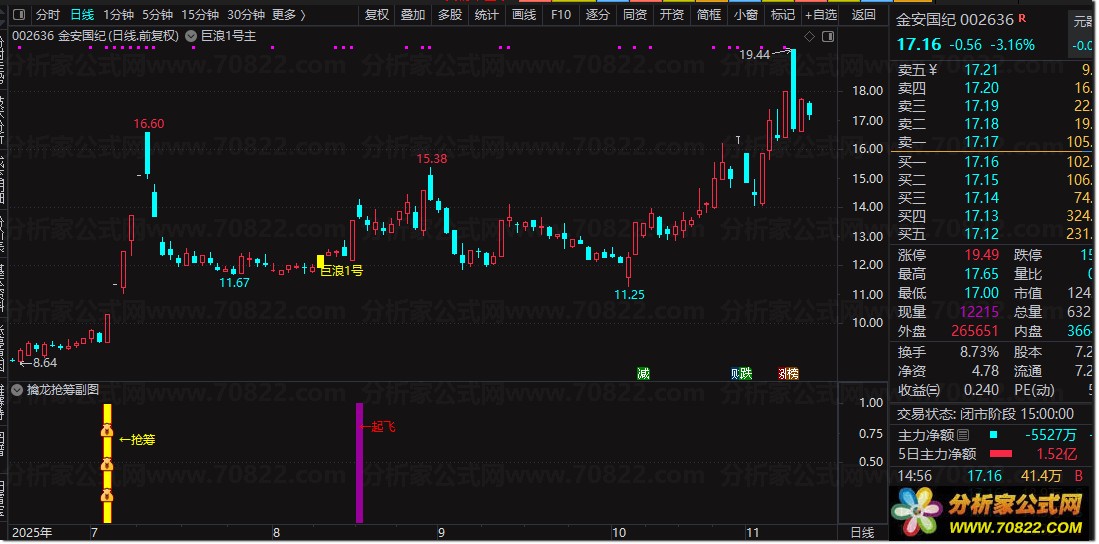The height and width of the screenshot is (544, 1099).
Task: Toggle the right panel icon above the chart
Action: [x=828, y=36]
